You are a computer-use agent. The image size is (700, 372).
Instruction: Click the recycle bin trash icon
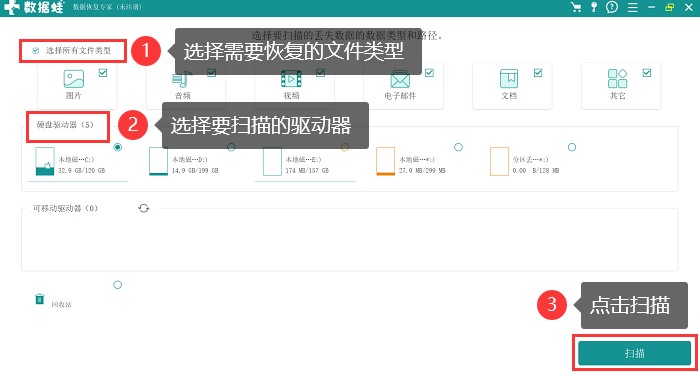point(40,299)
